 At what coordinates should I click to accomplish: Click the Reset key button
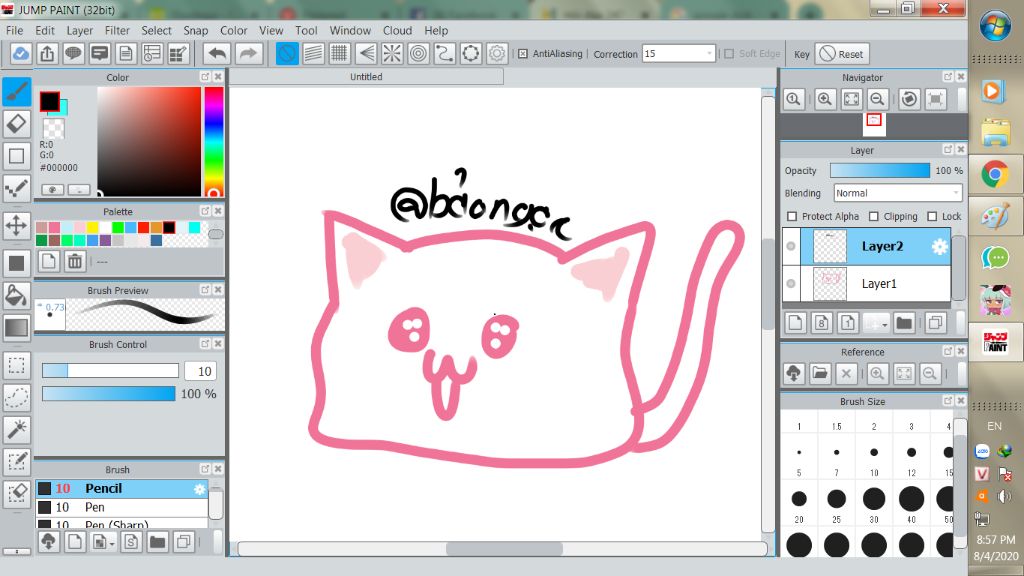point(842,54)
